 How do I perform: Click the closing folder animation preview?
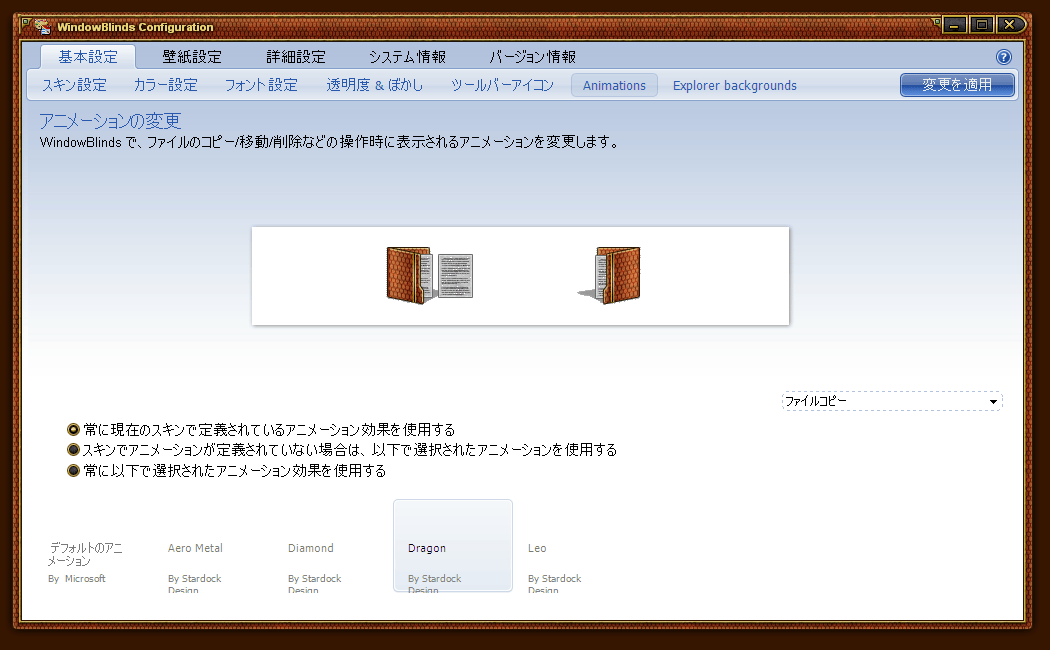pyautogui.click(x=610, y=275)
